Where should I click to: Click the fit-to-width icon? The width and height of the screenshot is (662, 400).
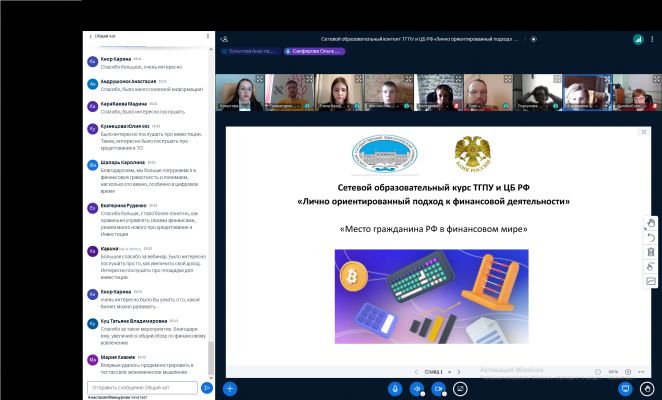[641, 372]
